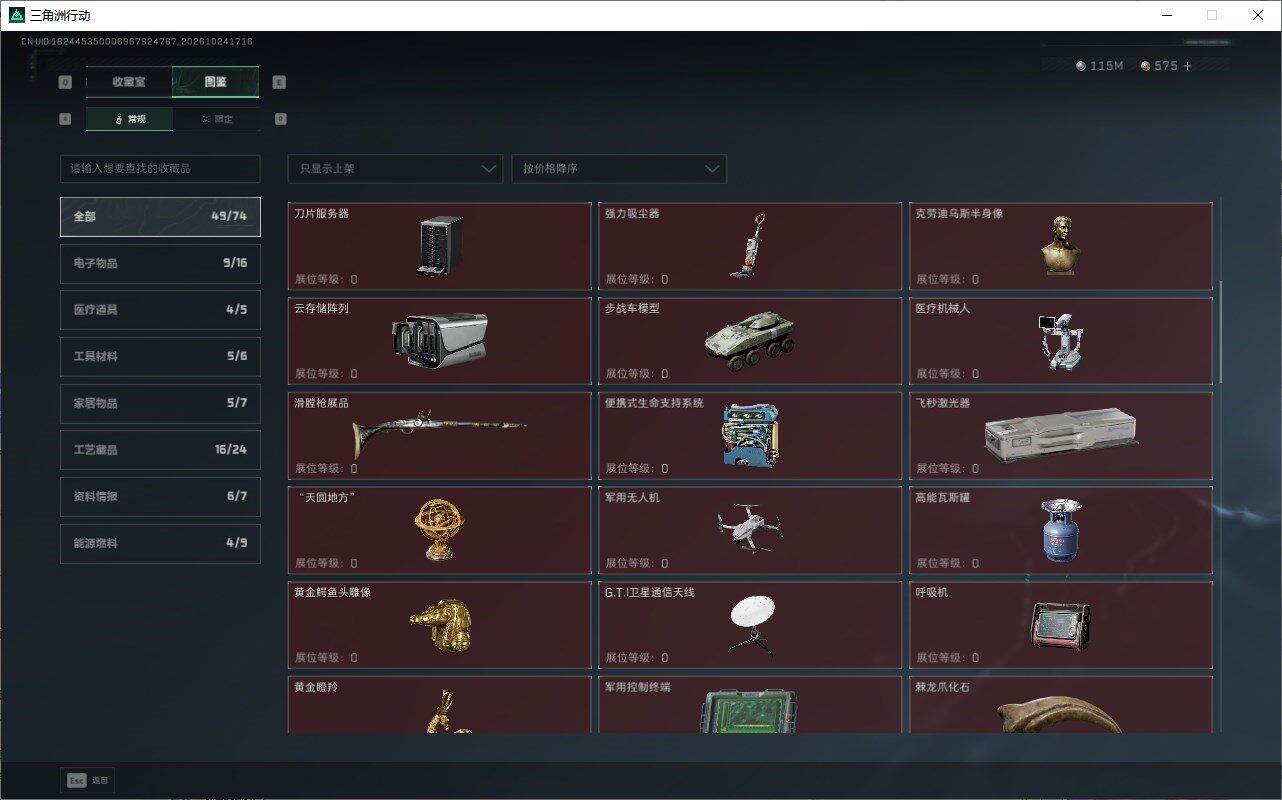Select the 云存储阵列 cloud storage array
1282x800 pixels.
click(x=439, y=341)
